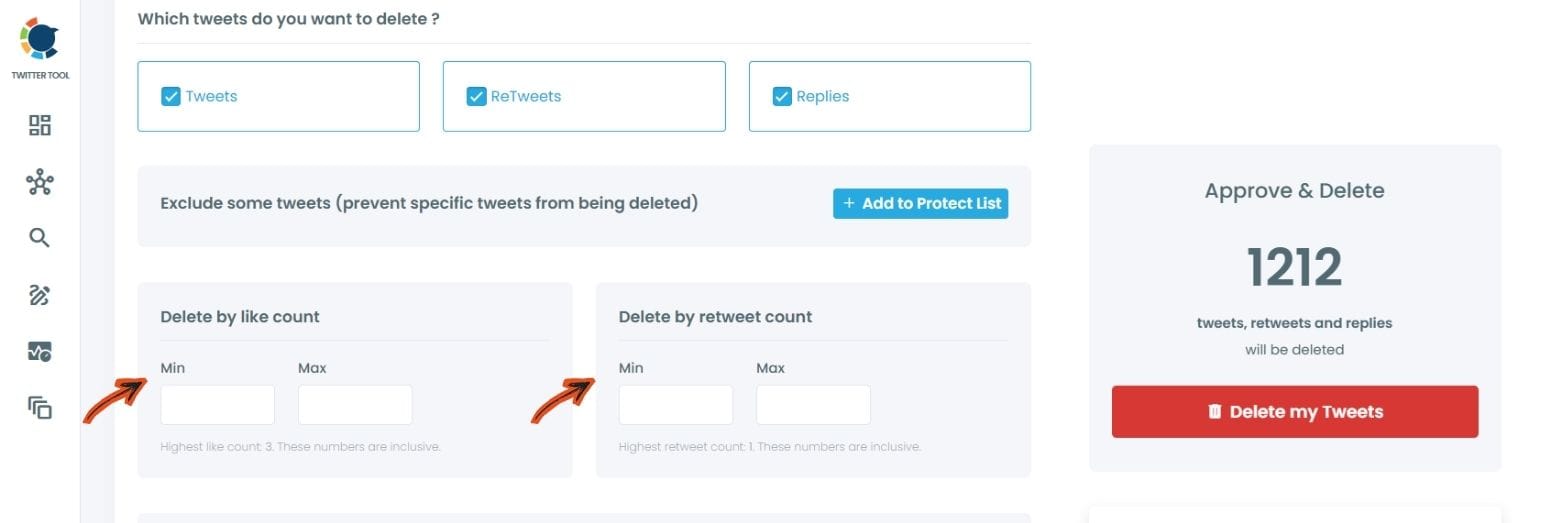1550x523 pixels.
Task: Uncheck the ReTweets checkbox
Action: [476, 97]
